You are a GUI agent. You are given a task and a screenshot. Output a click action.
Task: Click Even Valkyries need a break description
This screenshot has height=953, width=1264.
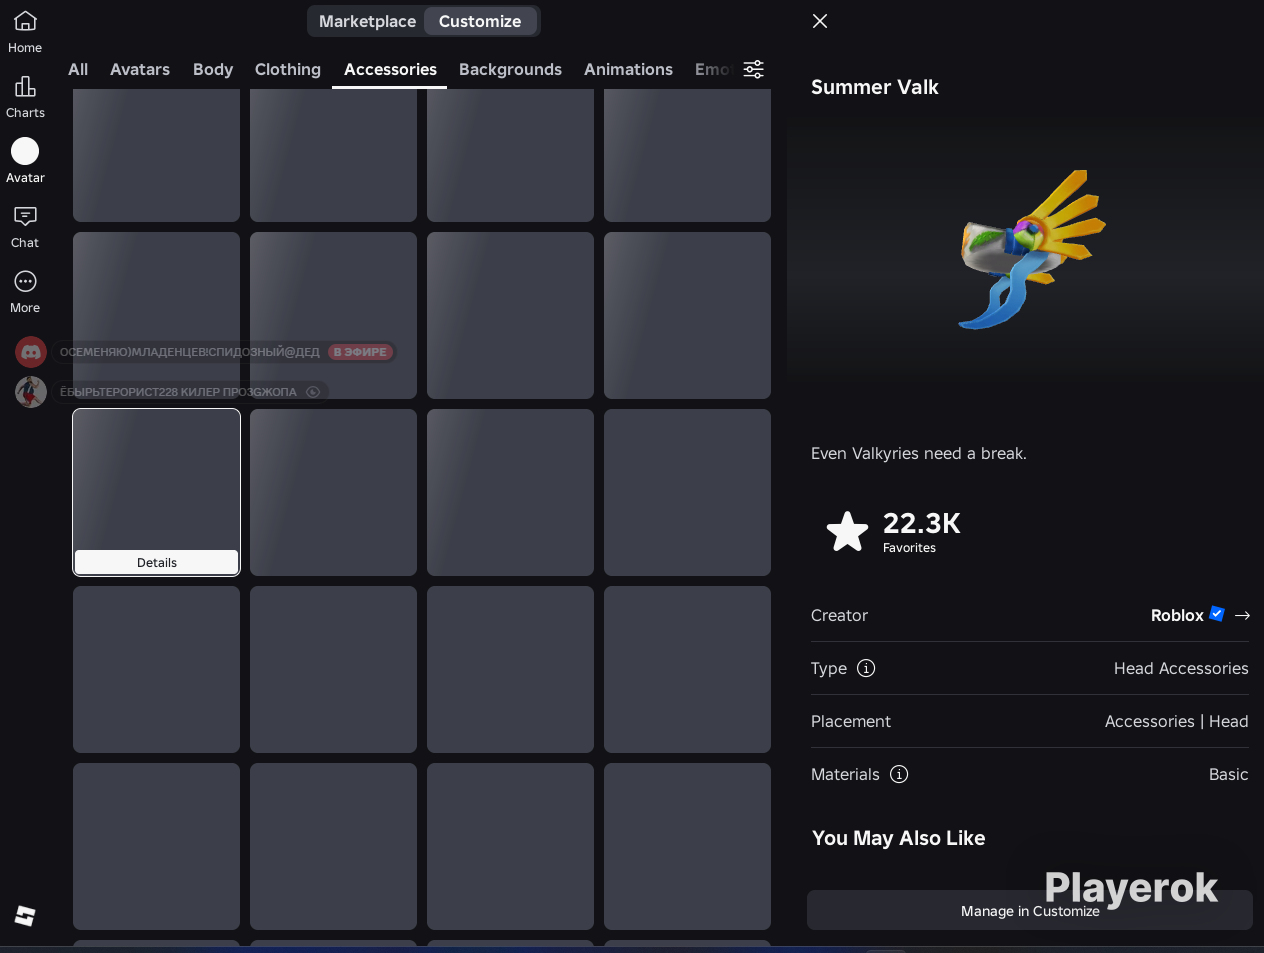[x=919, y=453]
